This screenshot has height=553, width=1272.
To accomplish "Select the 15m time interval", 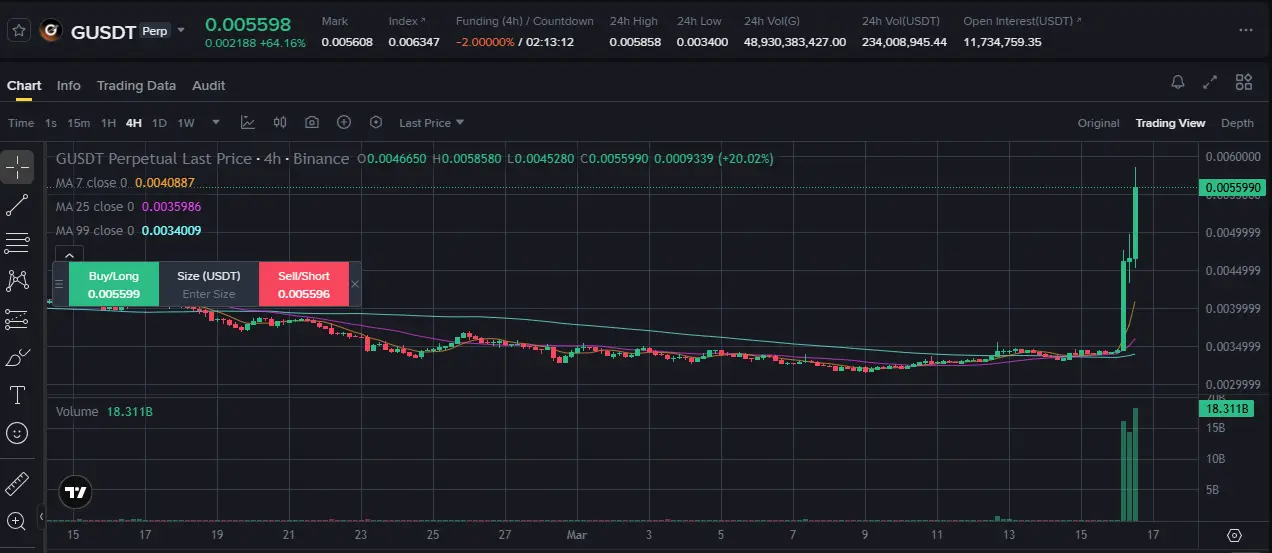I will coord(78,123).
